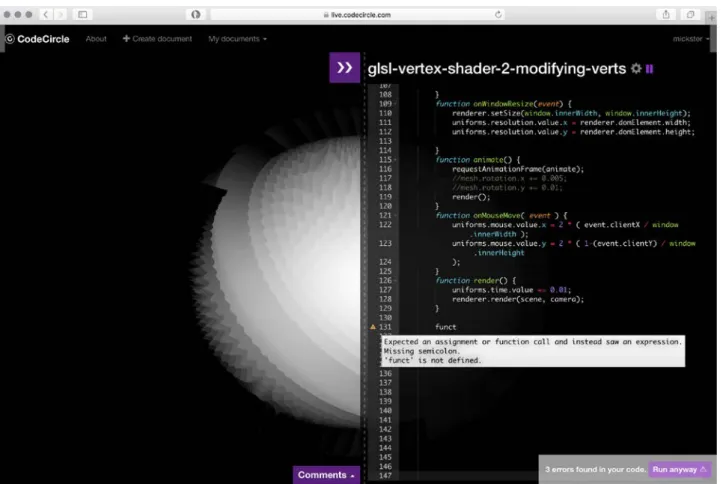Click 'renderer.render(scene, camera);' line
The width and height of the screenshot is (723, 484).
[x=518, y=299]
